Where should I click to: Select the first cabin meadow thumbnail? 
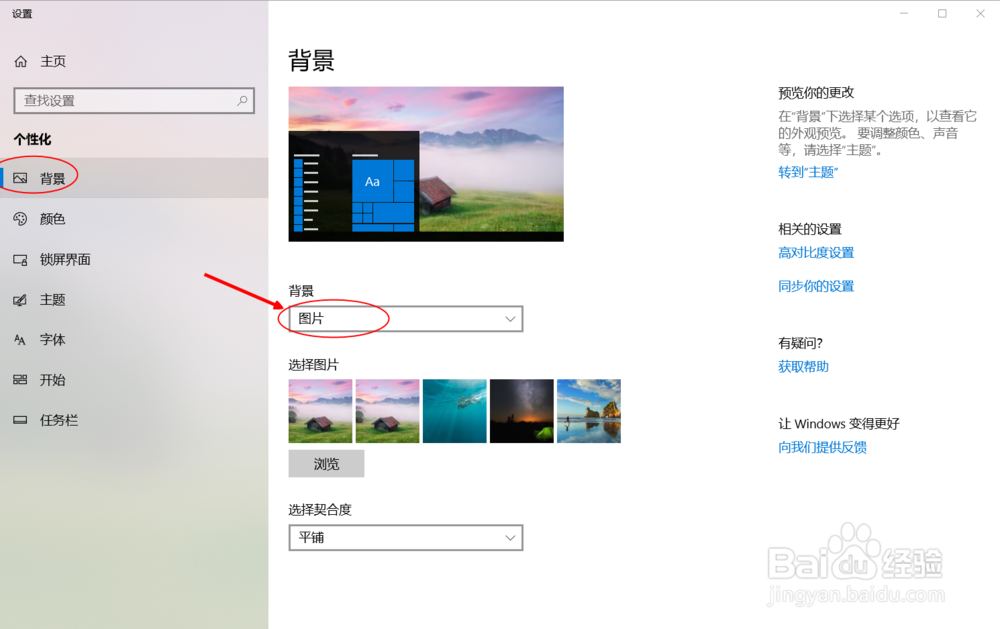coord(320,411)
